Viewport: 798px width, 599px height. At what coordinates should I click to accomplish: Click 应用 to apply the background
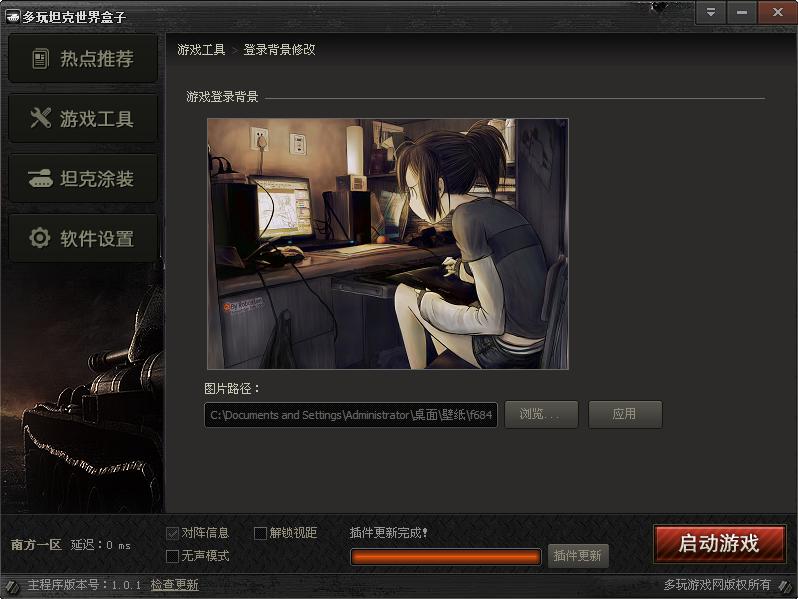(625, 414)
